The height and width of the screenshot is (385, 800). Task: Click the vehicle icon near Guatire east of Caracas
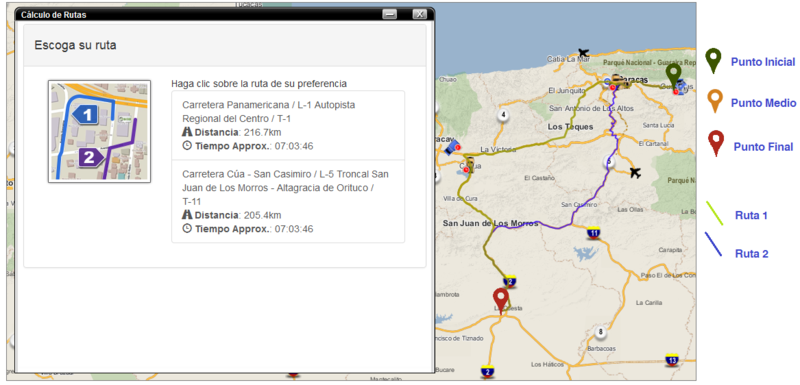coord(680,87)
